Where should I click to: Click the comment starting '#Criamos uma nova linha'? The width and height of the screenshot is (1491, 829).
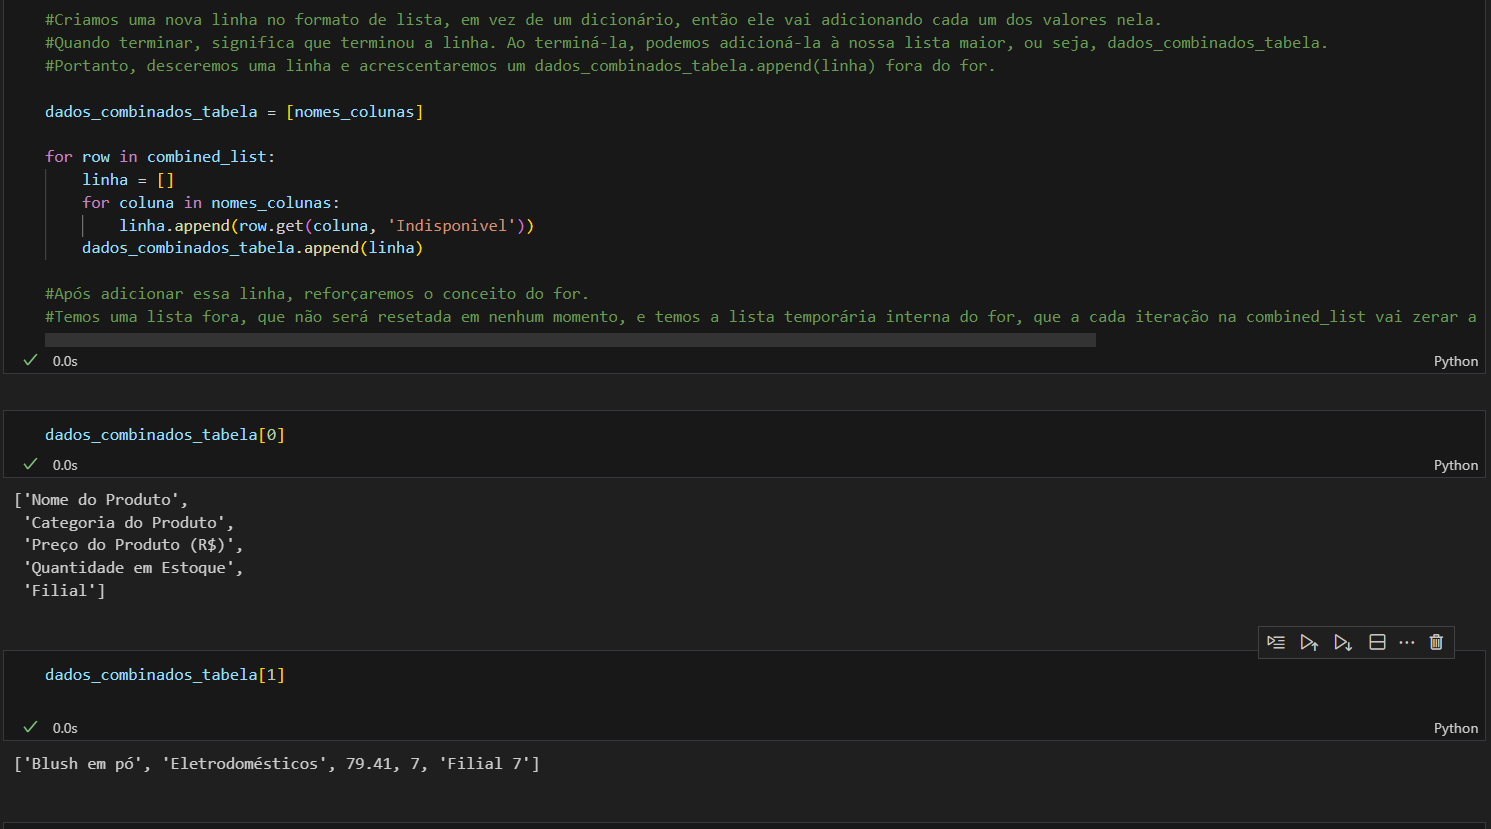tap(603, 20)
